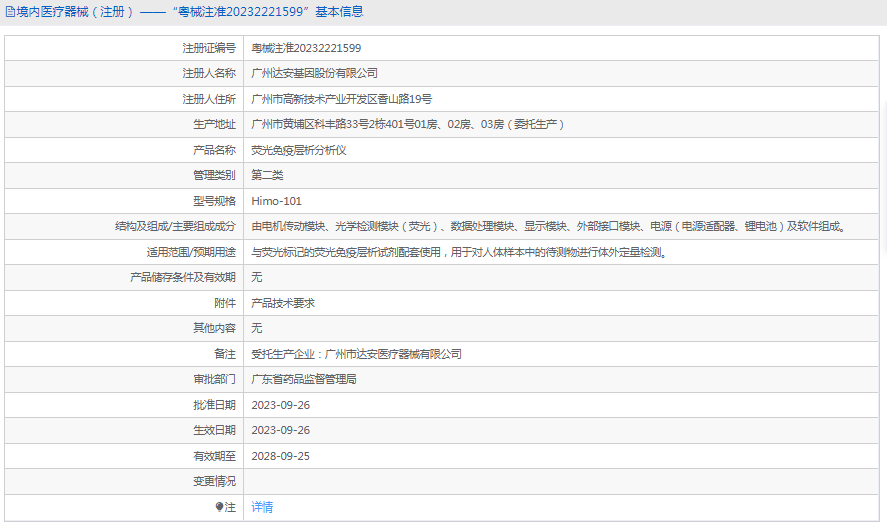The width and height of the screenshot is (887, 529).
Task: Click the 注册人名称 row label
Action: click(209, 74)
